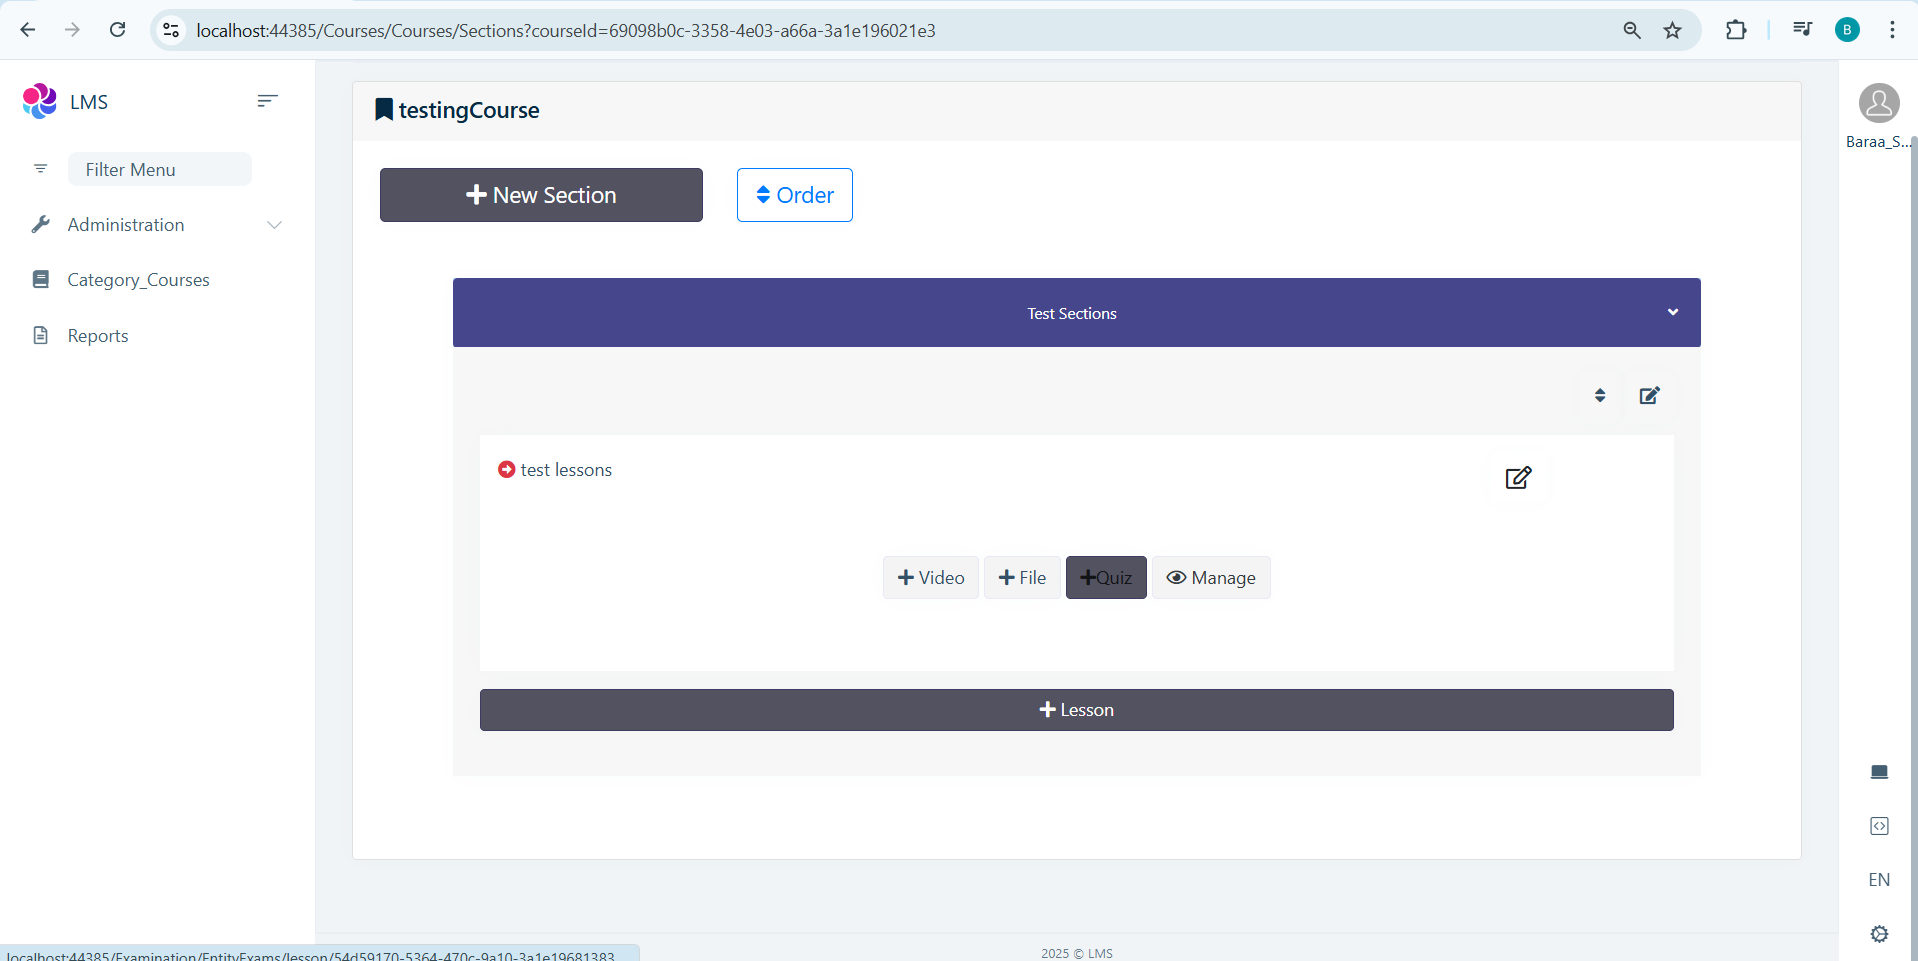1918x961 pixels.
Task: Toggle the bookmark icon beside testingCourse
Action: (x=383, y=109)
